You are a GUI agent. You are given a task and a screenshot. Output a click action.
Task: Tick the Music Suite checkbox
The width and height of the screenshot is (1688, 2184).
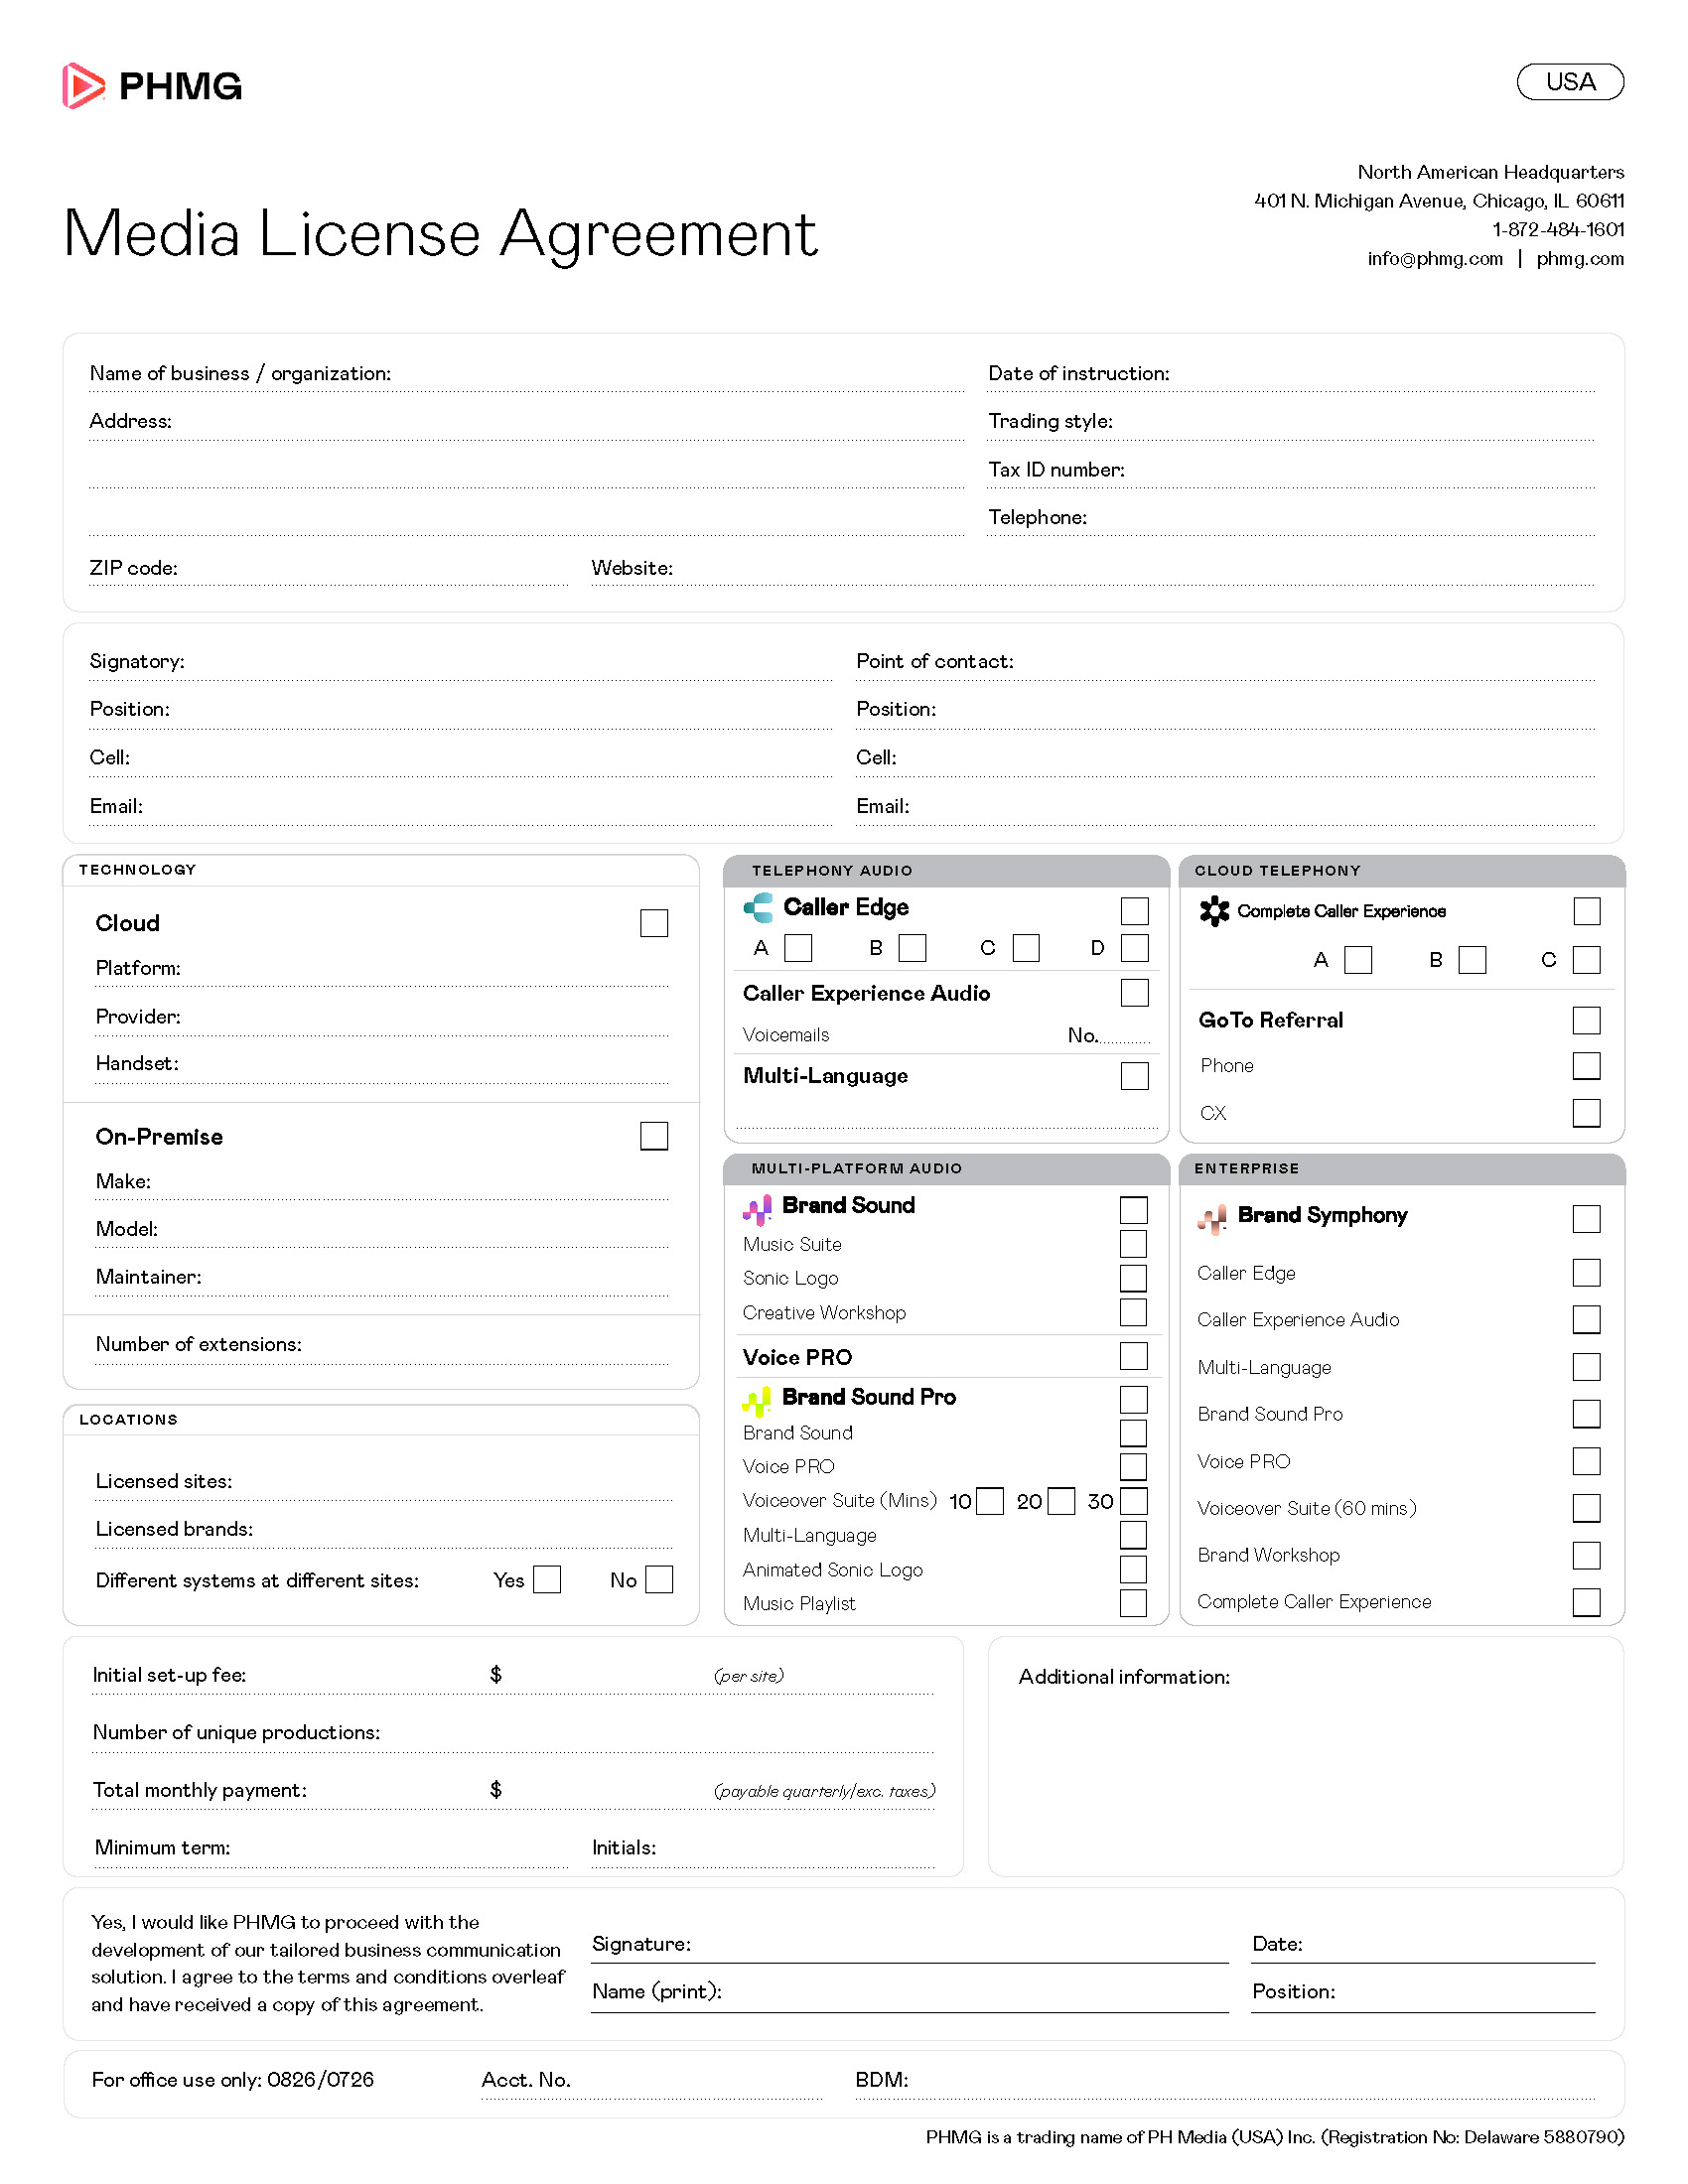tap(1133, 1244)
